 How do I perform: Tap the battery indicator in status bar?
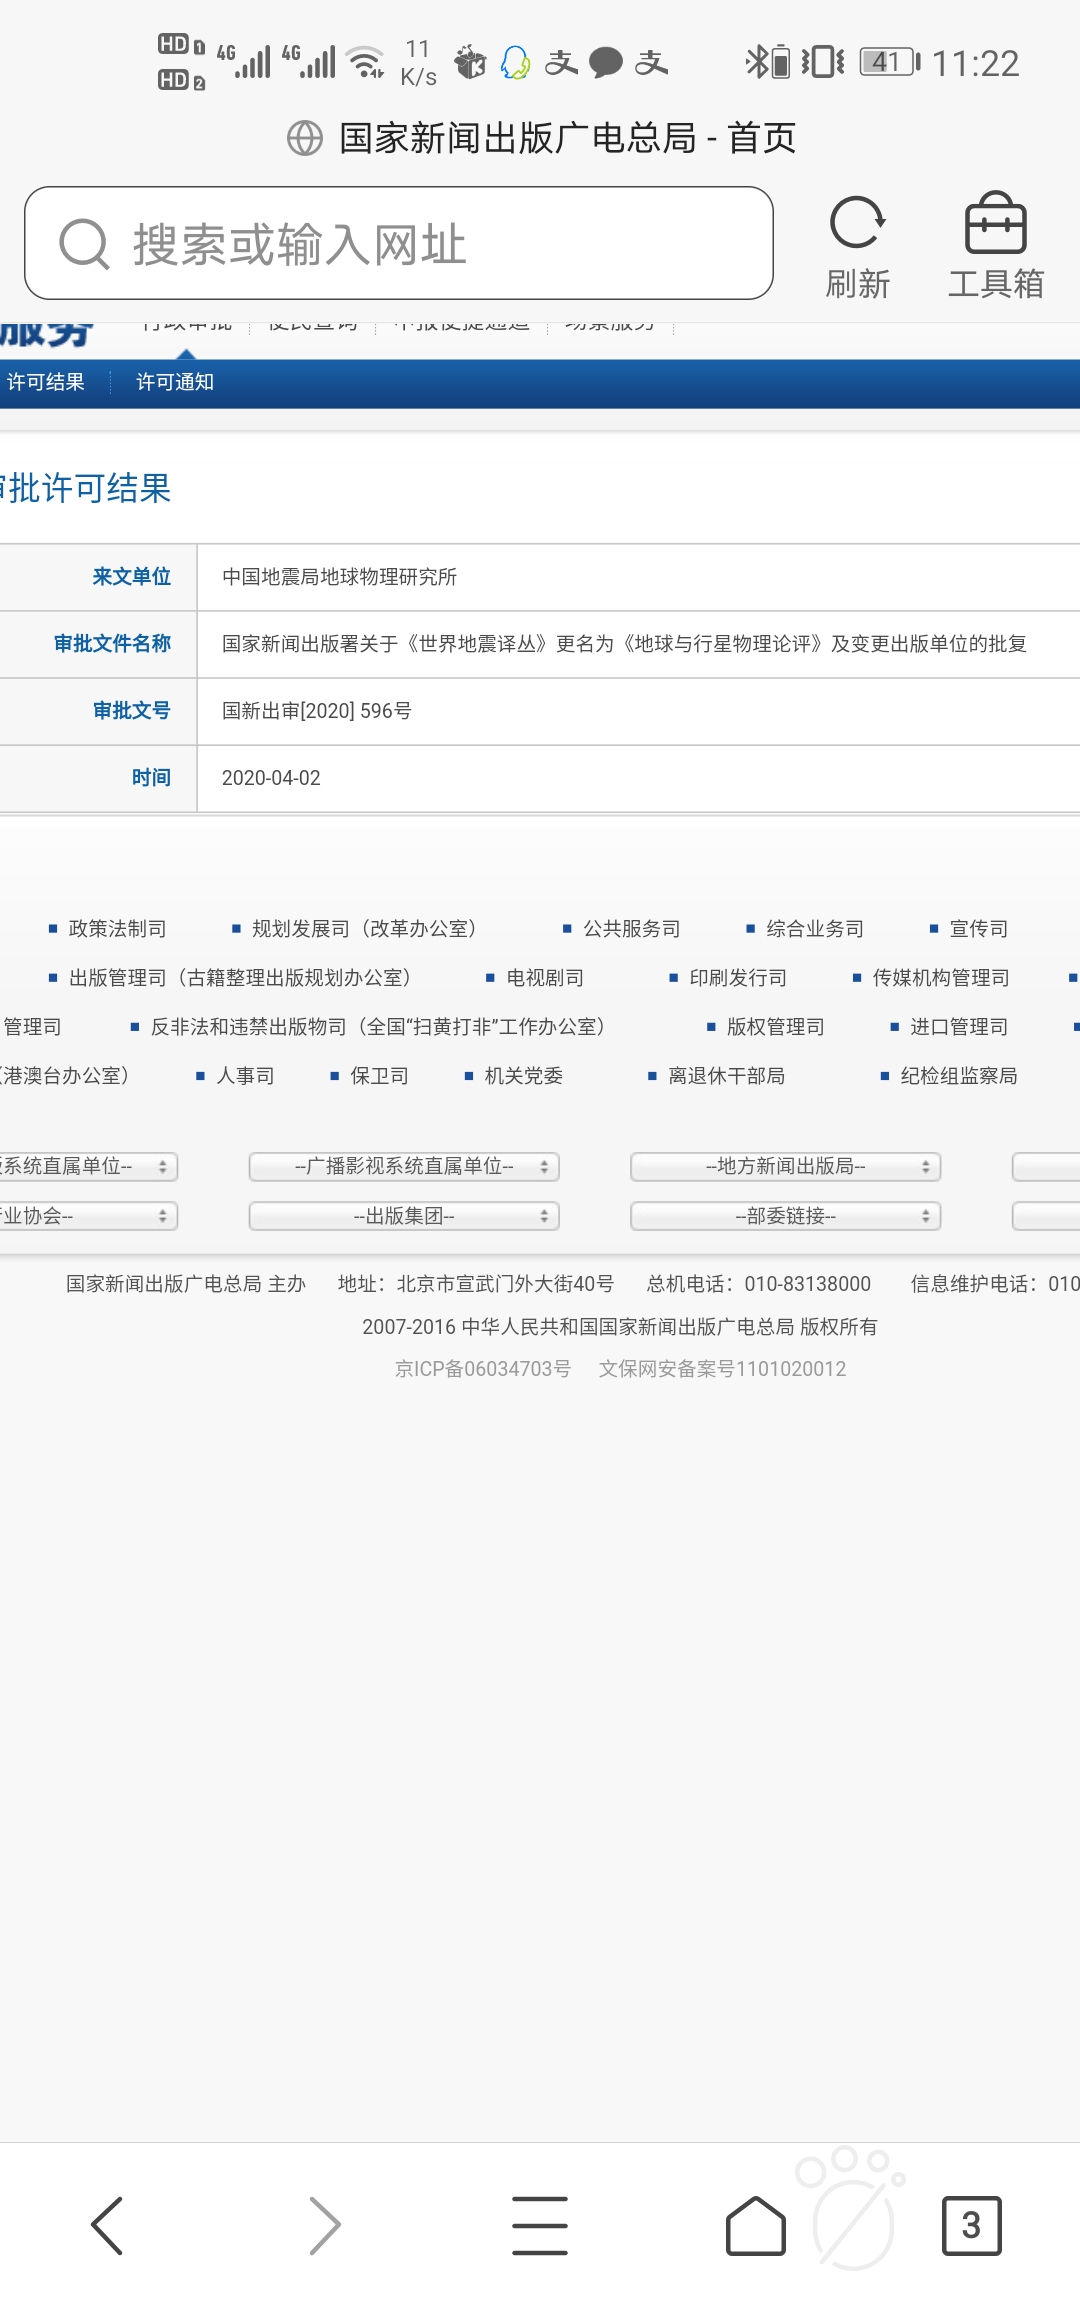[889, 63]
